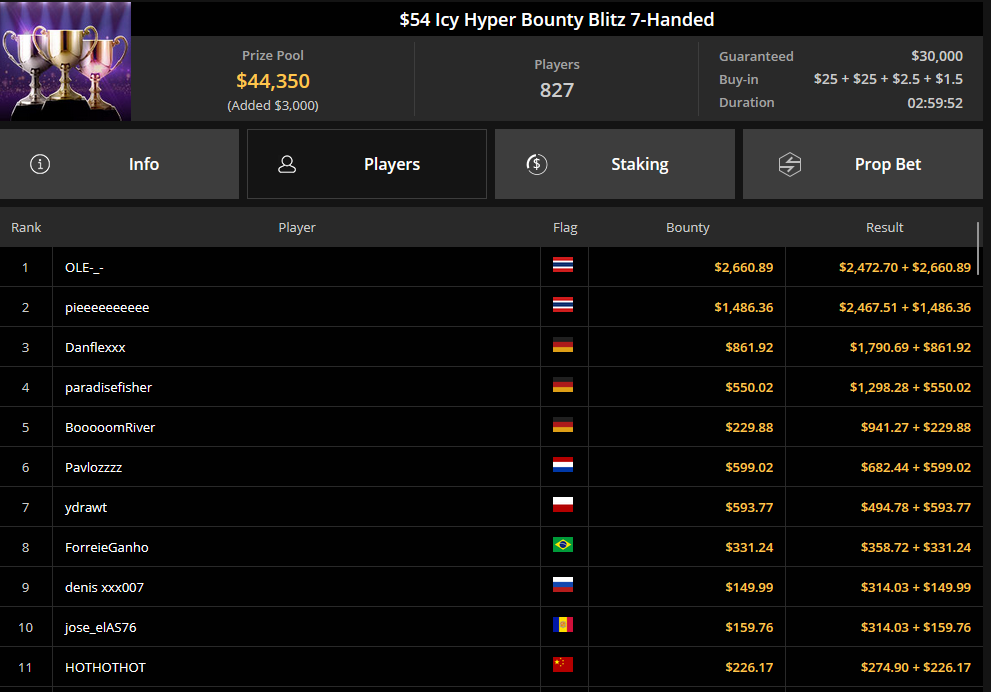Click the duration value 02:59:52

935,103
